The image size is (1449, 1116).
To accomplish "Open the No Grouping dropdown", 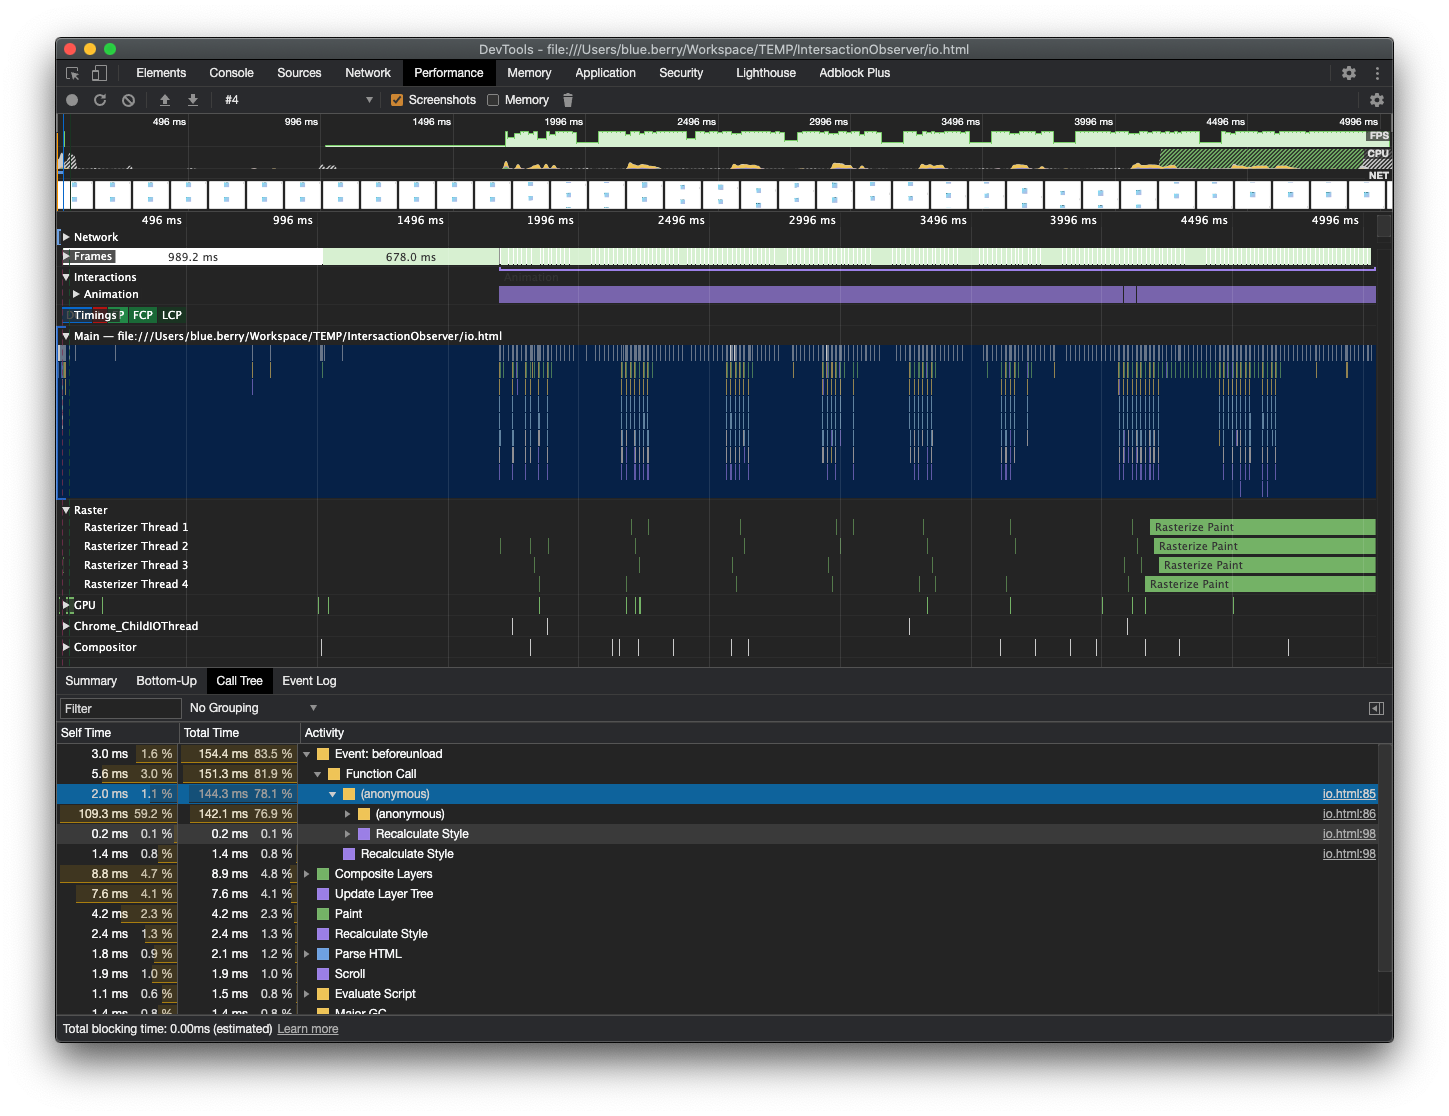I will tap(253, 708).
